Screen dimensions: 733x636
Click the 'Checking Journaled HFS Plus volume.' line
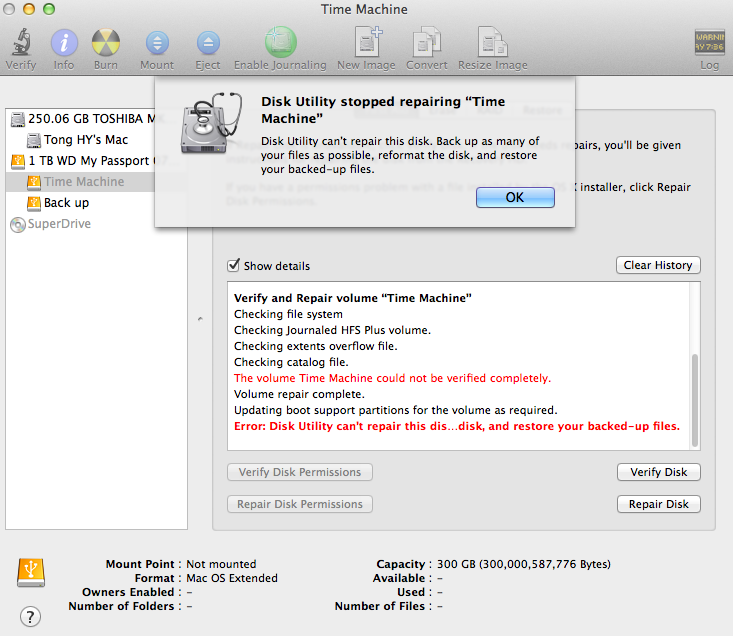click(332, 330)
